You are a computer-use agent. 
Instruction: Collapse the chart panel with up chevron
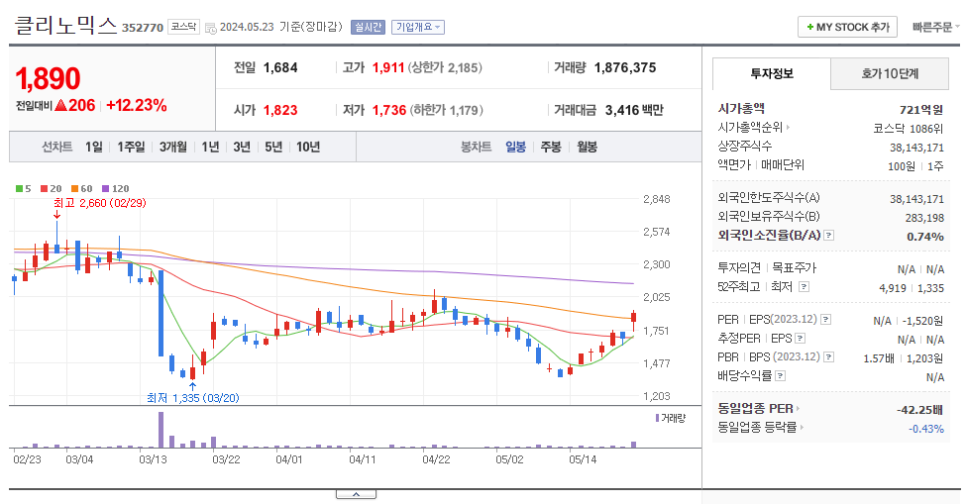click(356, 494)
